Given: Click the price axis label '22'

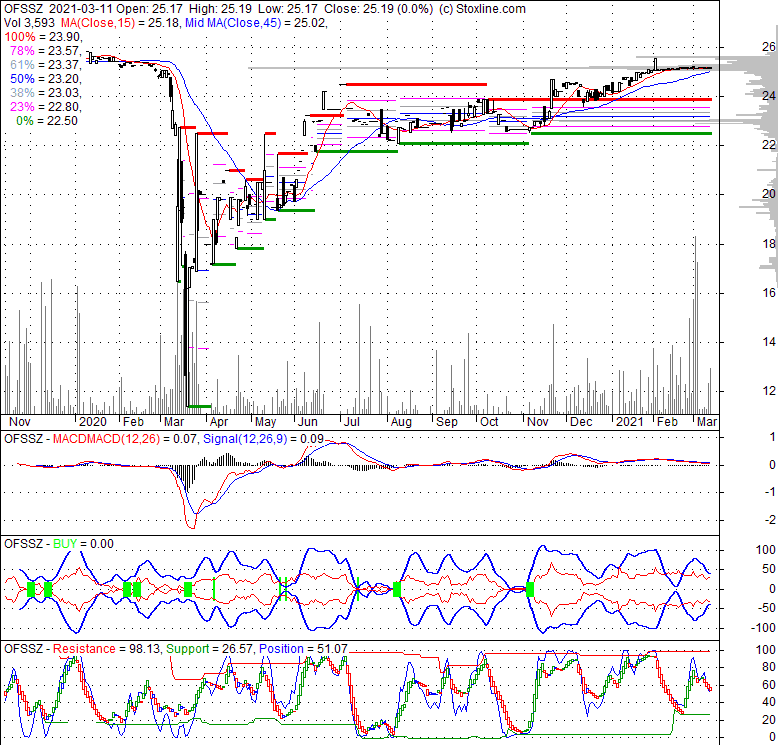Looking at the screenshot, I should 769,145.
